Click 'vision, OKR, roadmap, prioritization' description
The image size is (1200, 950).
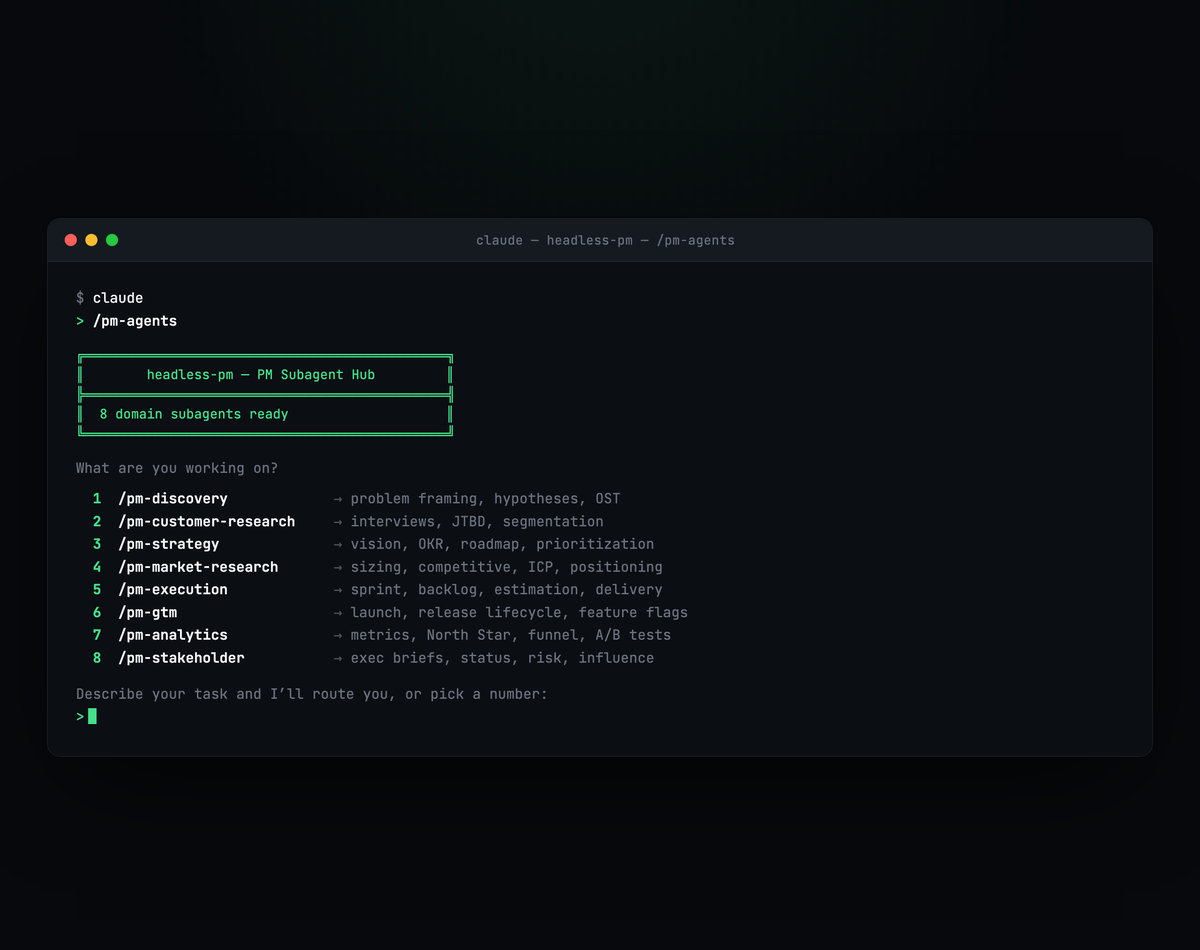502,544
